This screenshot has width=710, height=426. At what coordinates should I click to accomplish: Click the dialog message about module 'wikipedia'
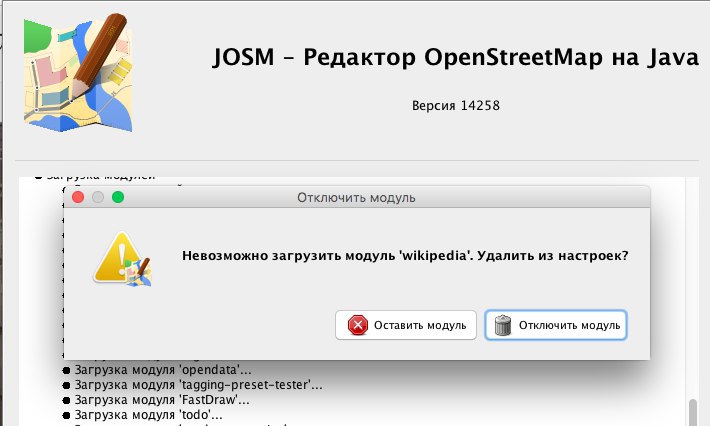point(405,256)
